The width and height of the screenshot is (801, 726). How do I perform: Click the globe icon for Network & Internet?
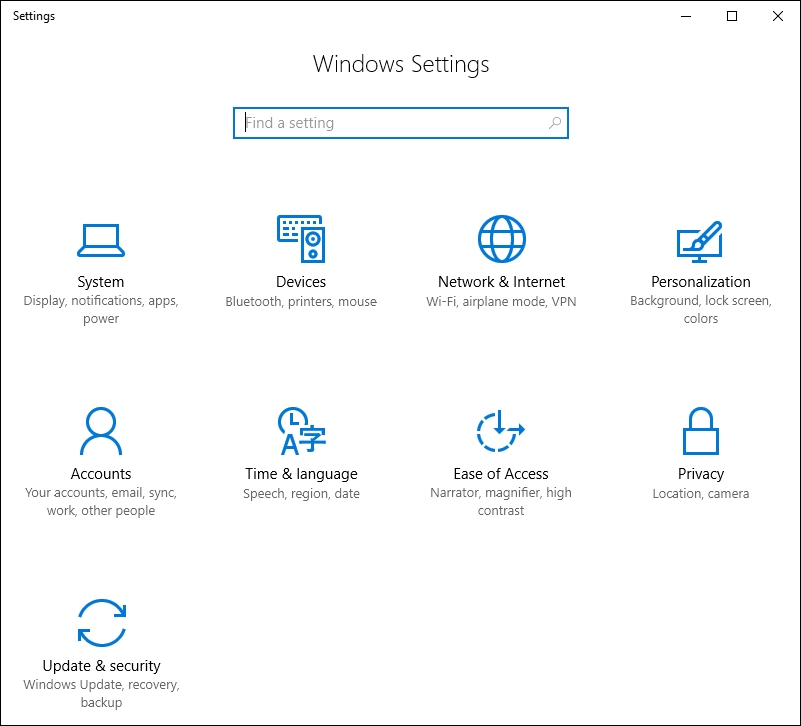pyautogui.click(x=501, y=239)
